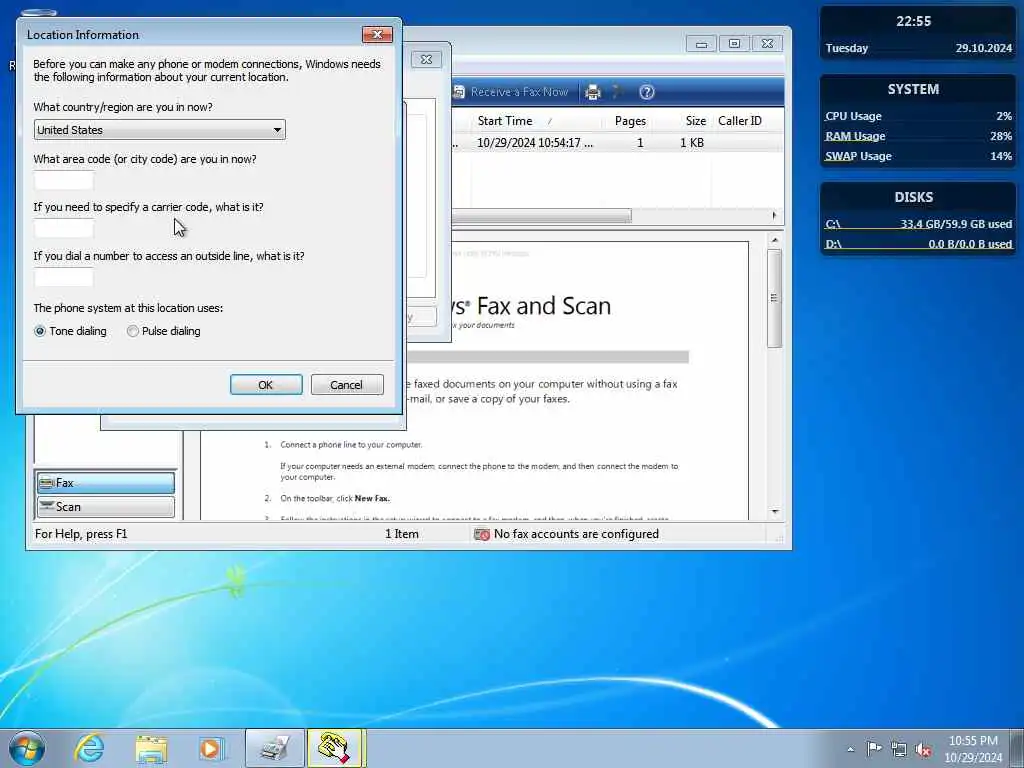1024x768 pixels.
Task: Click the No fax accounts are configured status
Action: [576, 534]
